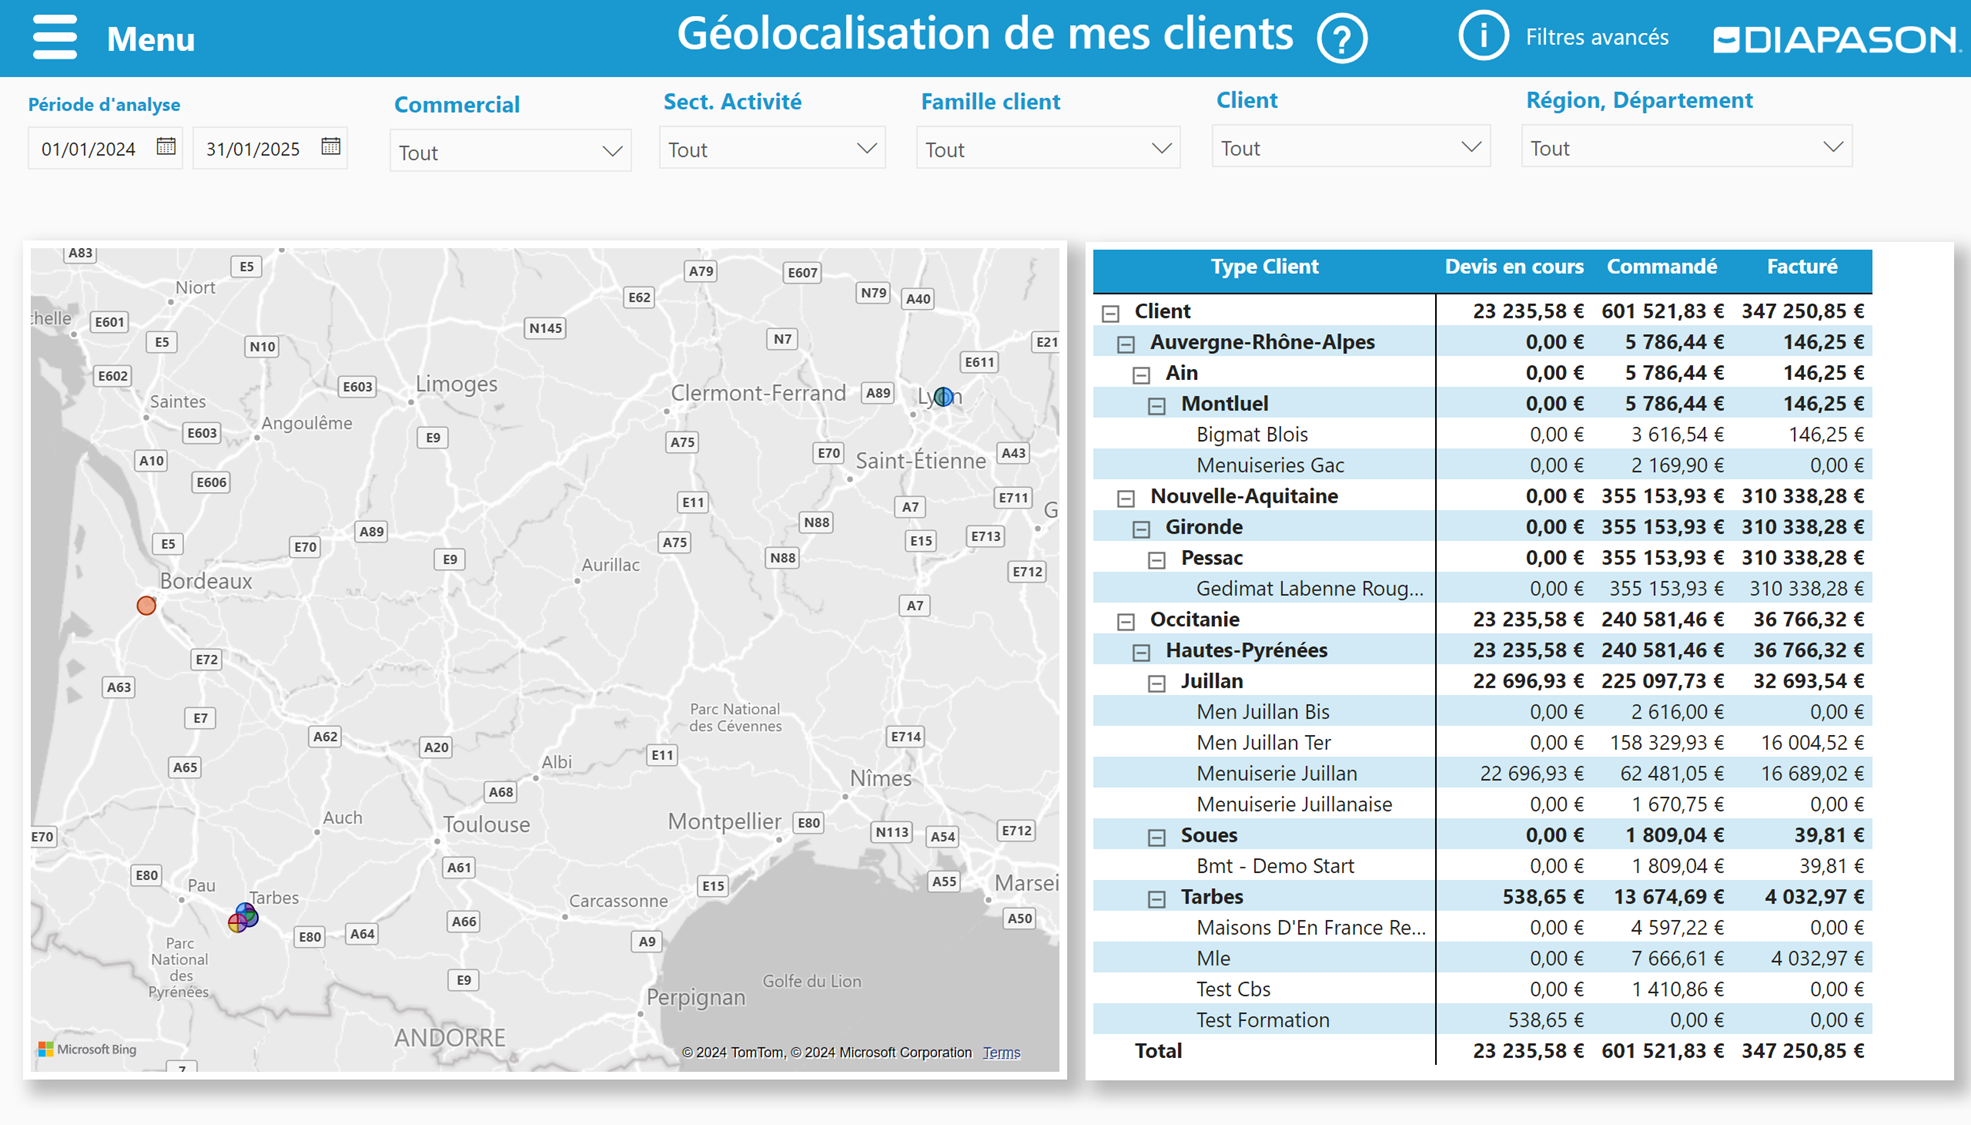1971x1125 pixels.
Task: Open the end date calendar picker icon
Action: (x=331, y=147)
